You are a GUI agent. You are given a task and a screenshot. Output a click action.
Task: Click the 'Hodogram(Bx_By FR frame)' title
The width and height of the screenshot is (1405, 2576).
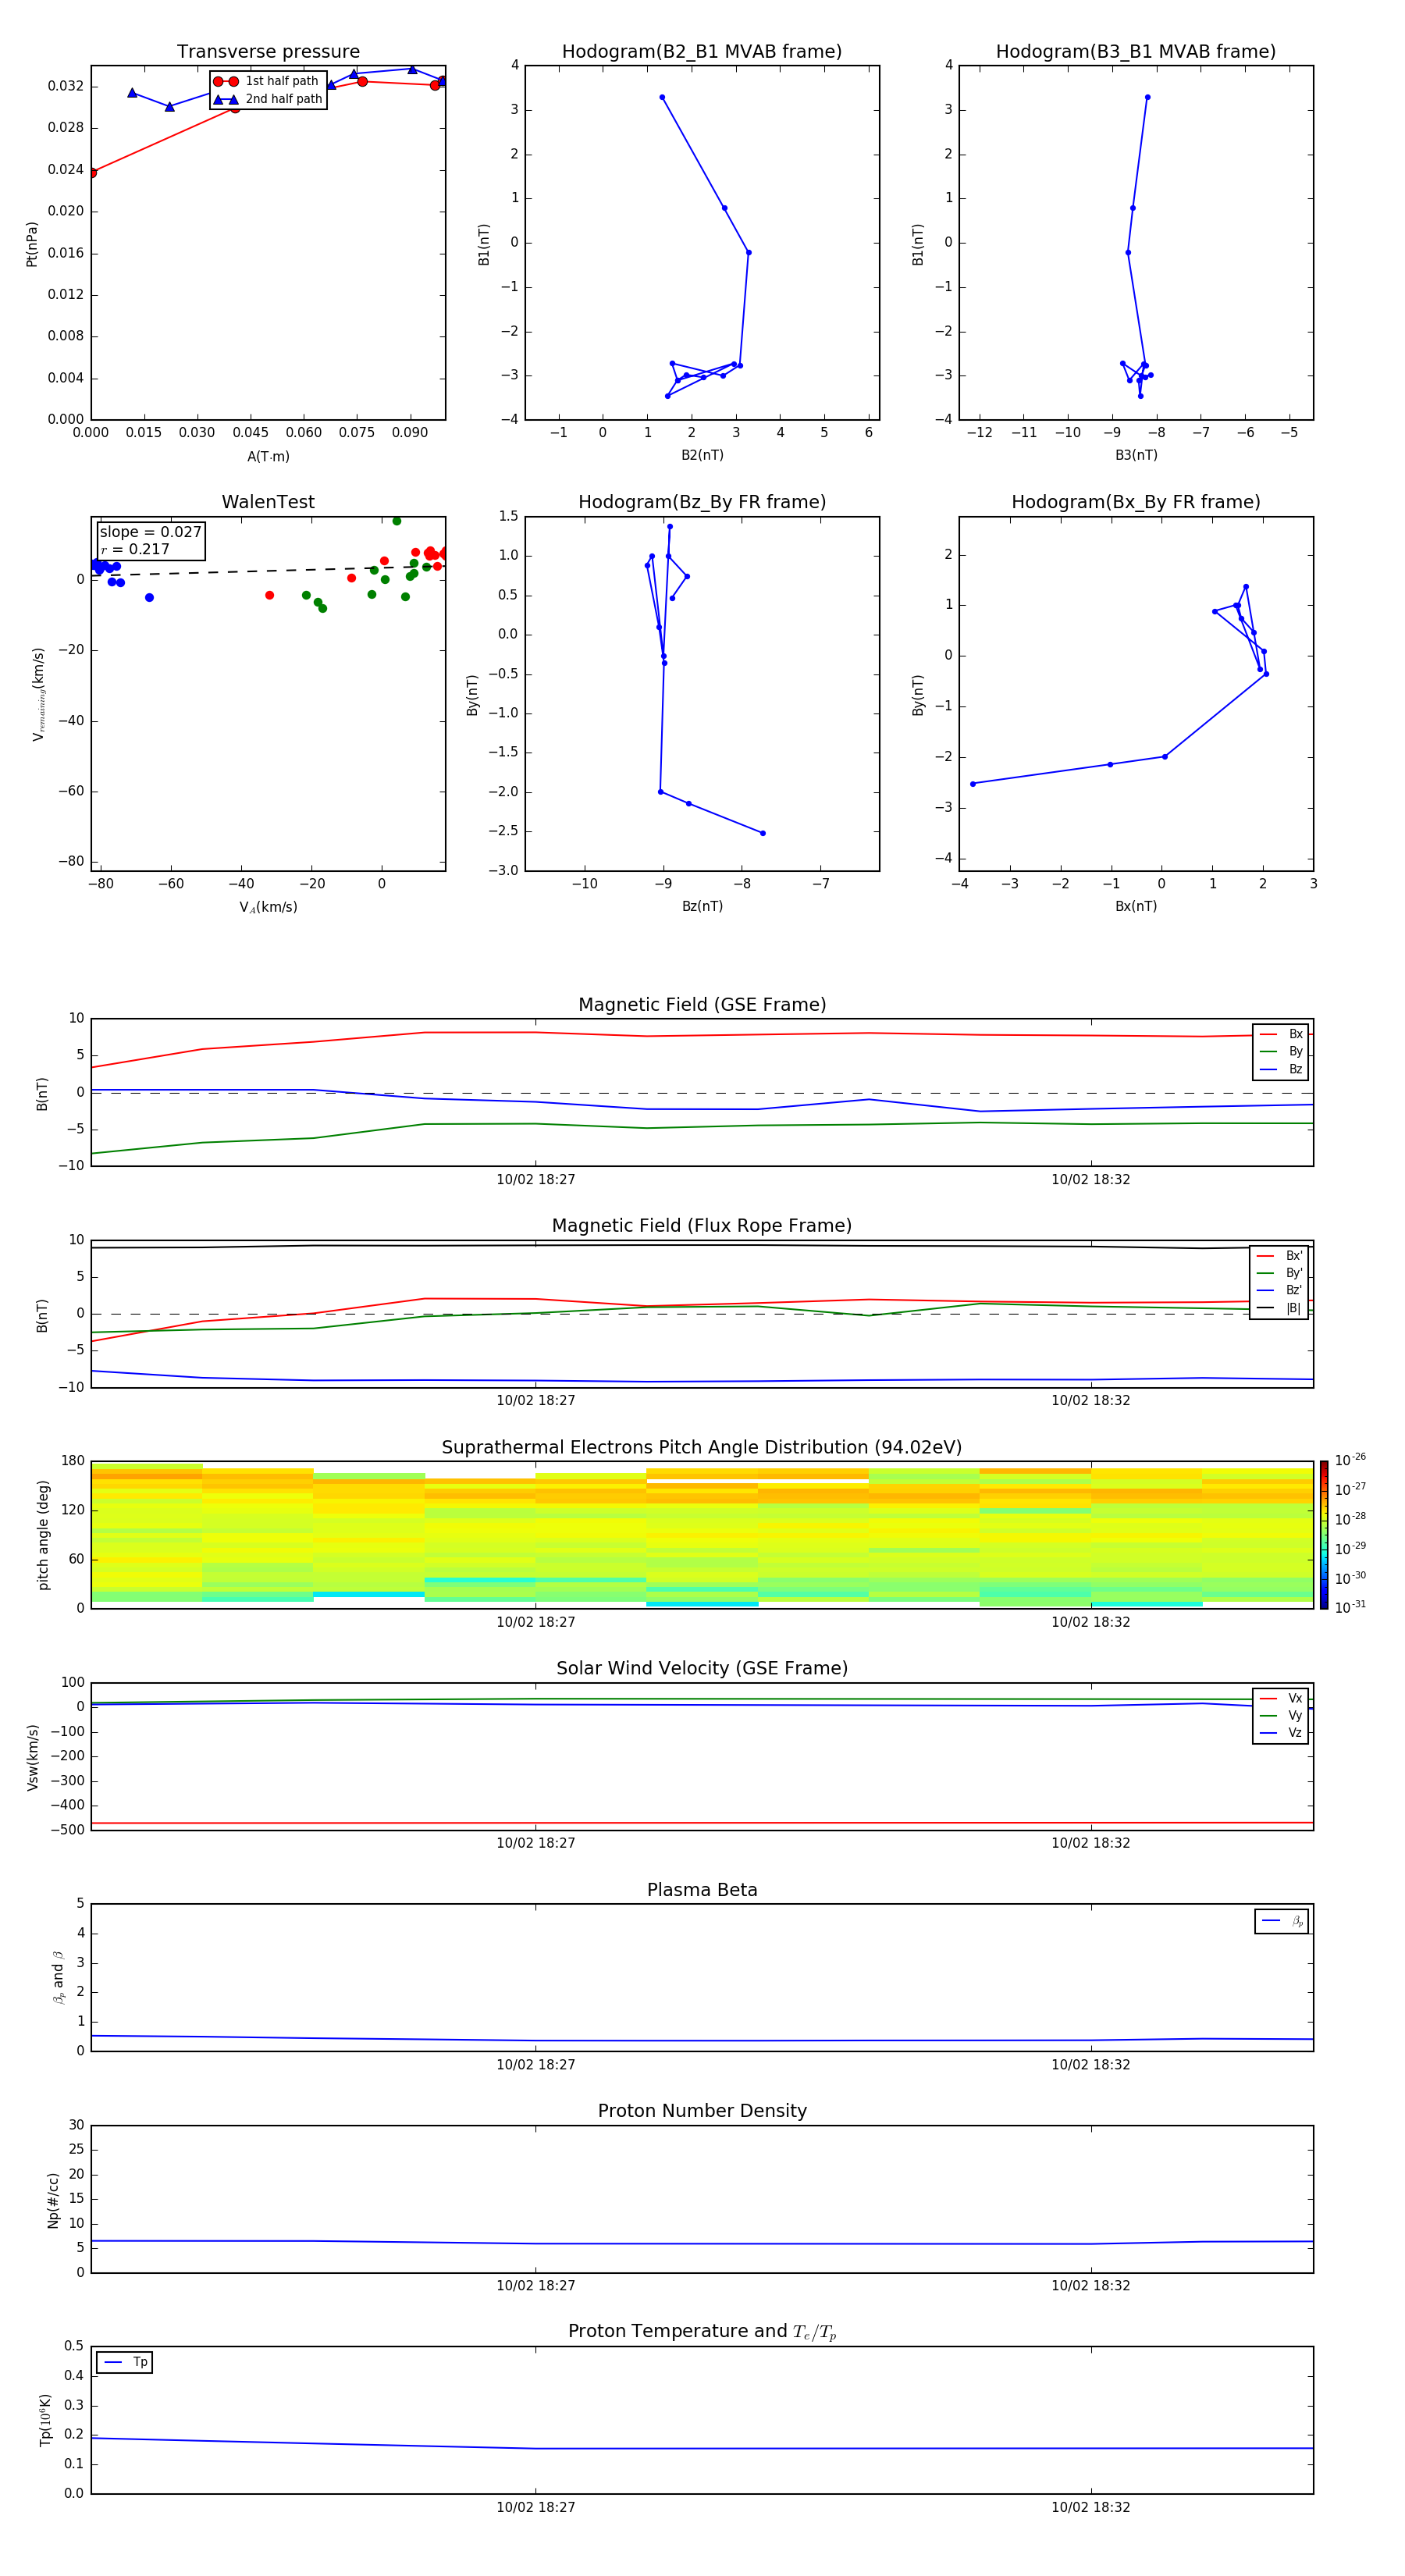(x=1136, y=502)
